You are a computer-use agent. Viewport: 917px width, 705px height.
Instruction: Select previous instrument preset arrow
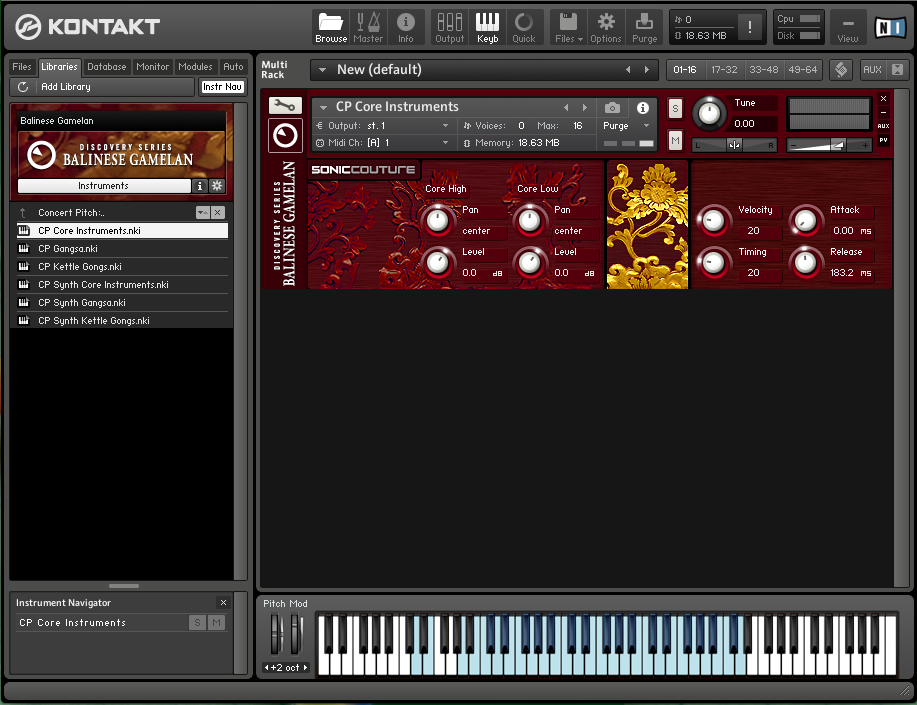[x=566, y=107]
